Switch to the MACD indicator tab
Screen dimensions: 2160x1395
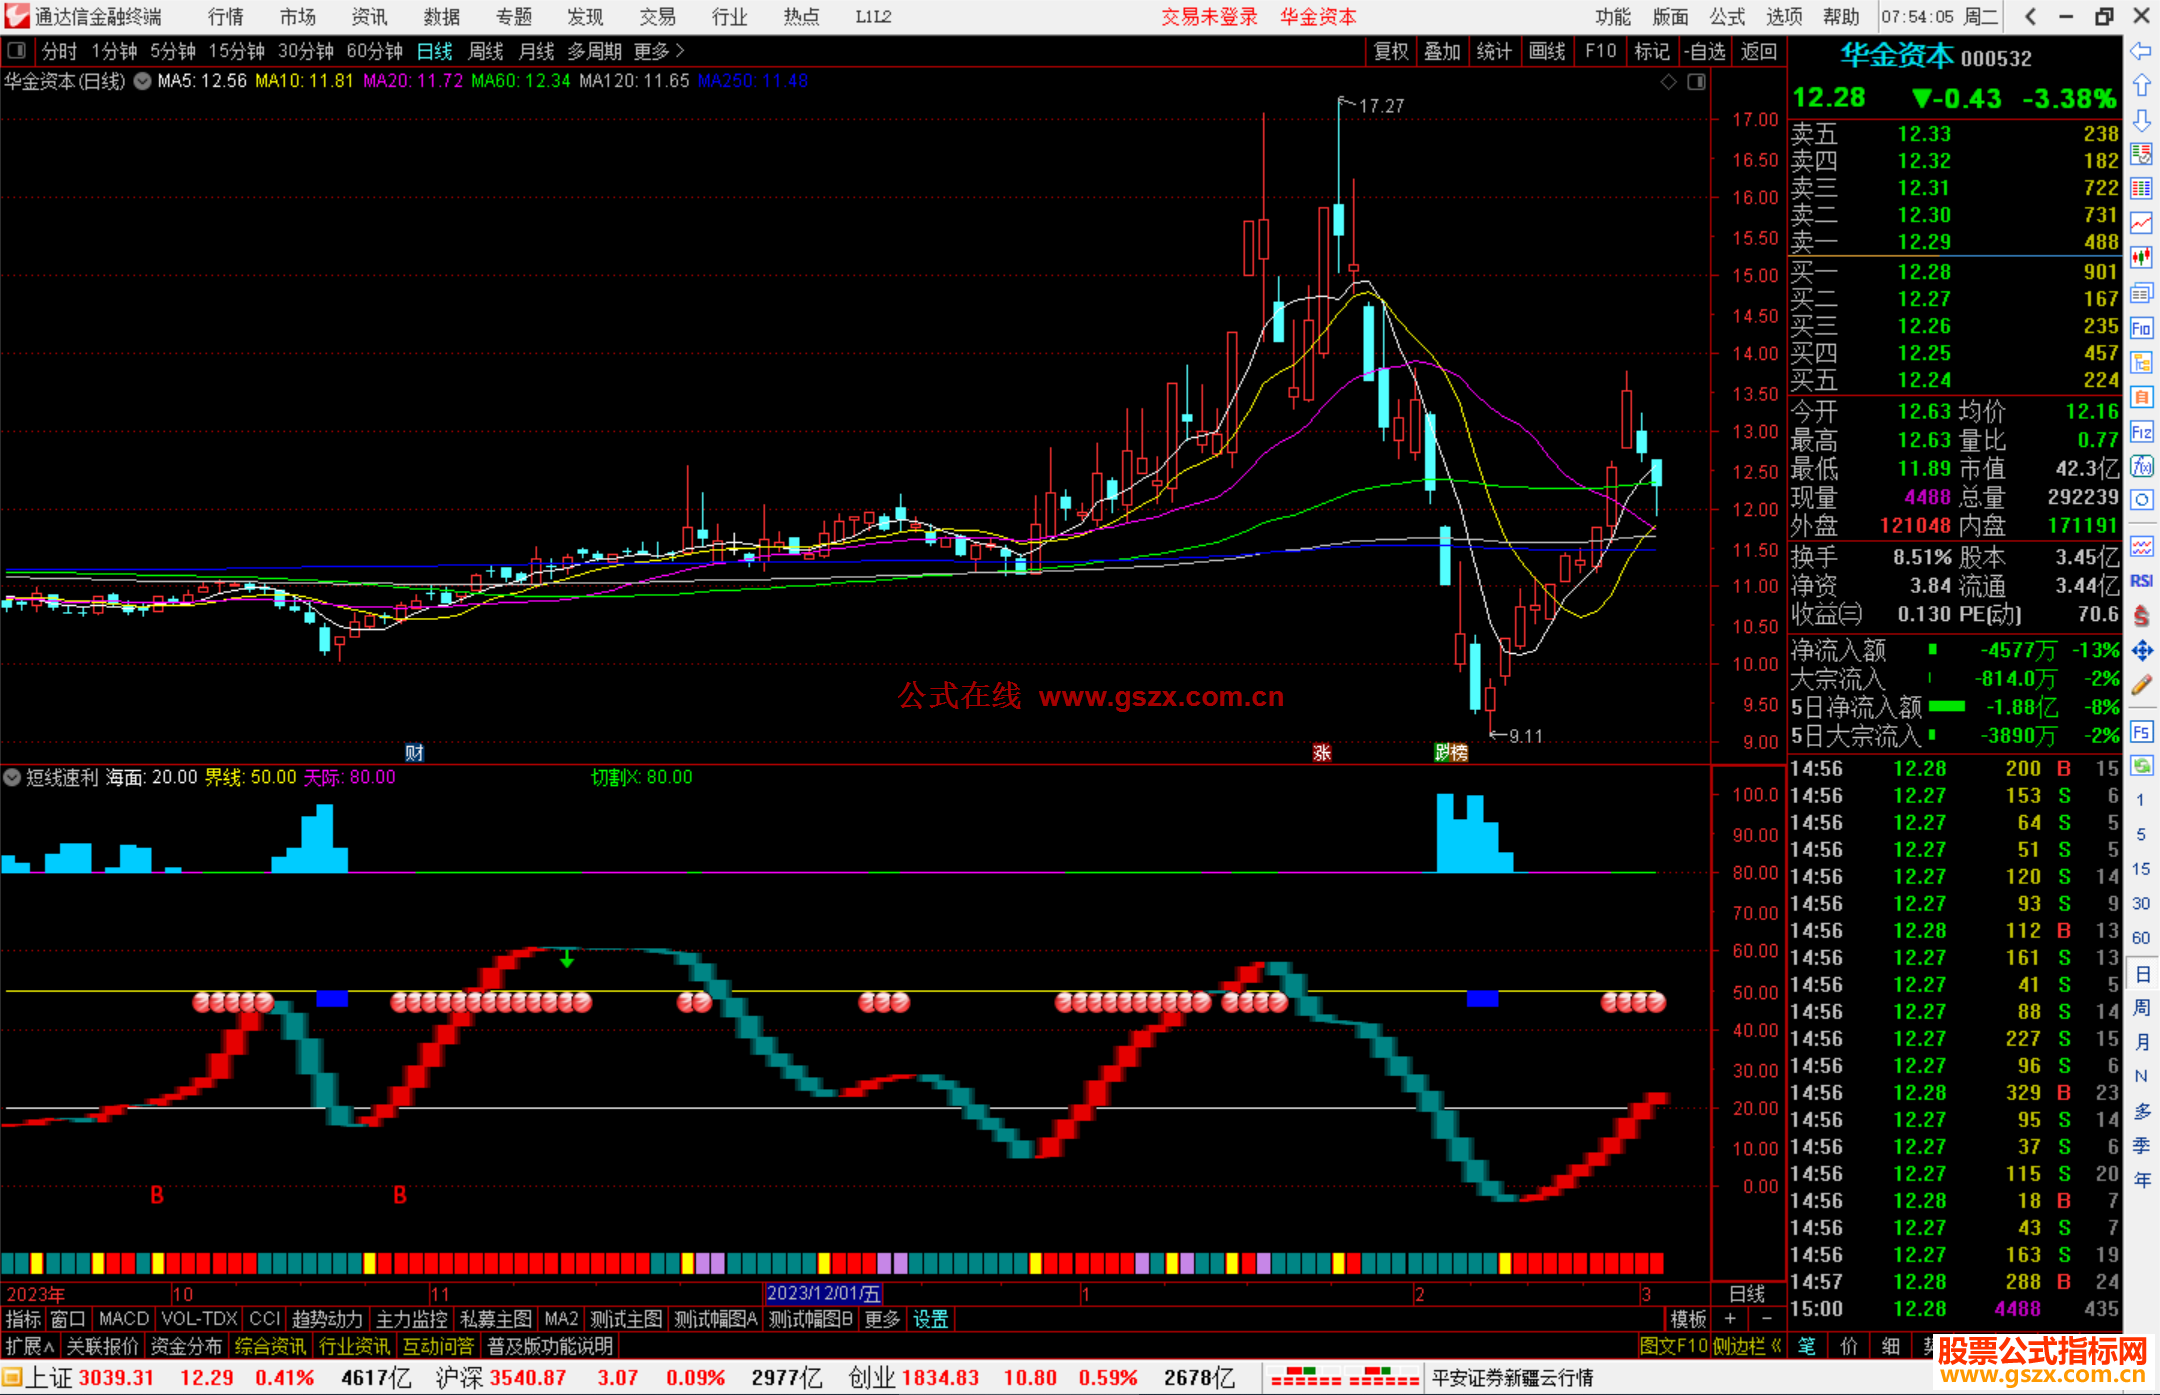pyautogui.click(x=123, y=1319)
